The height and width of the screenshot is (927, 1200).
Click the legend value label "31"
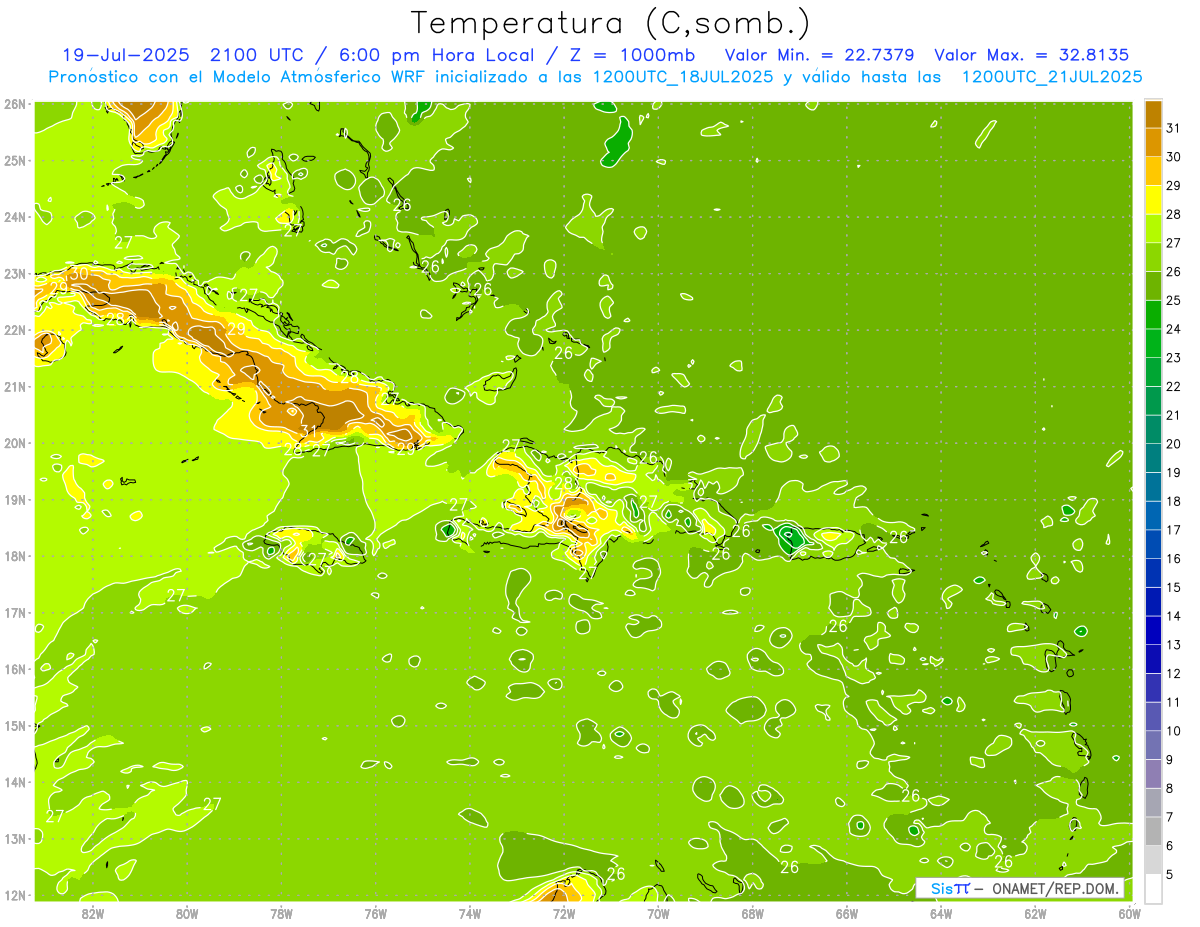coord(1174,128)
